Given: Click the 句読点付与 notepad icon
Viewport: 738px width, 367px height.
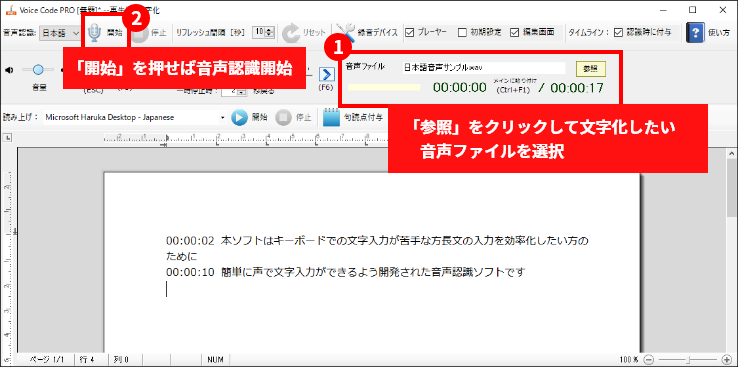Looking at the screenshot, I should click(331, 118).
